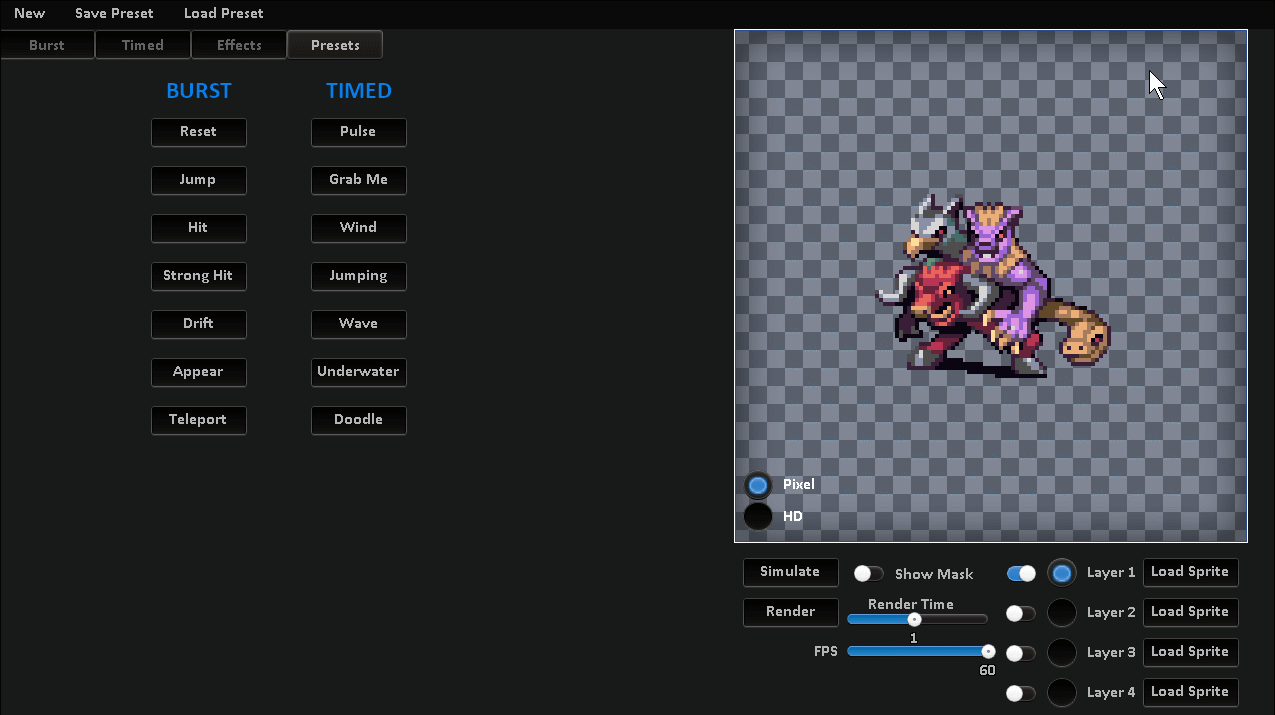Load Sprite for Layer 2
The image size is (1275, 715).
(x=1190, y=612)
